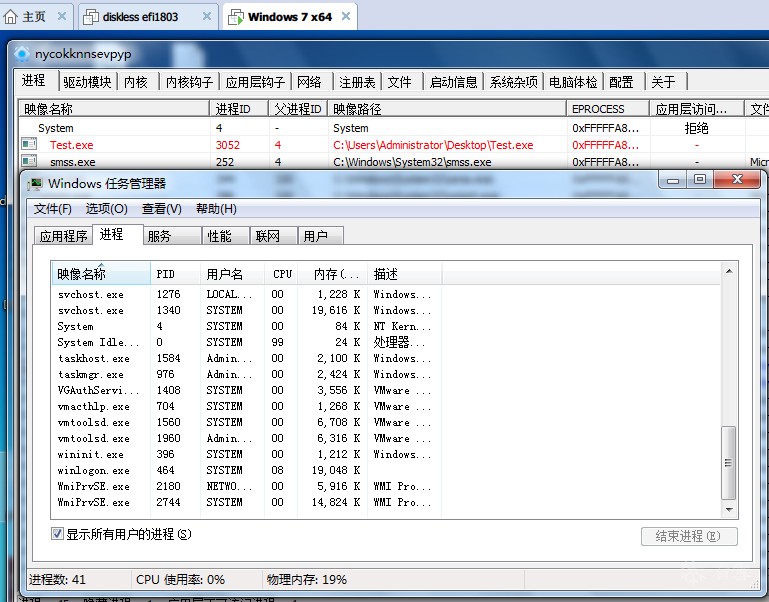The image size is (769, 602).
Task: Open the 应用层钩子 tab
Action: click(x=255, y=82)
